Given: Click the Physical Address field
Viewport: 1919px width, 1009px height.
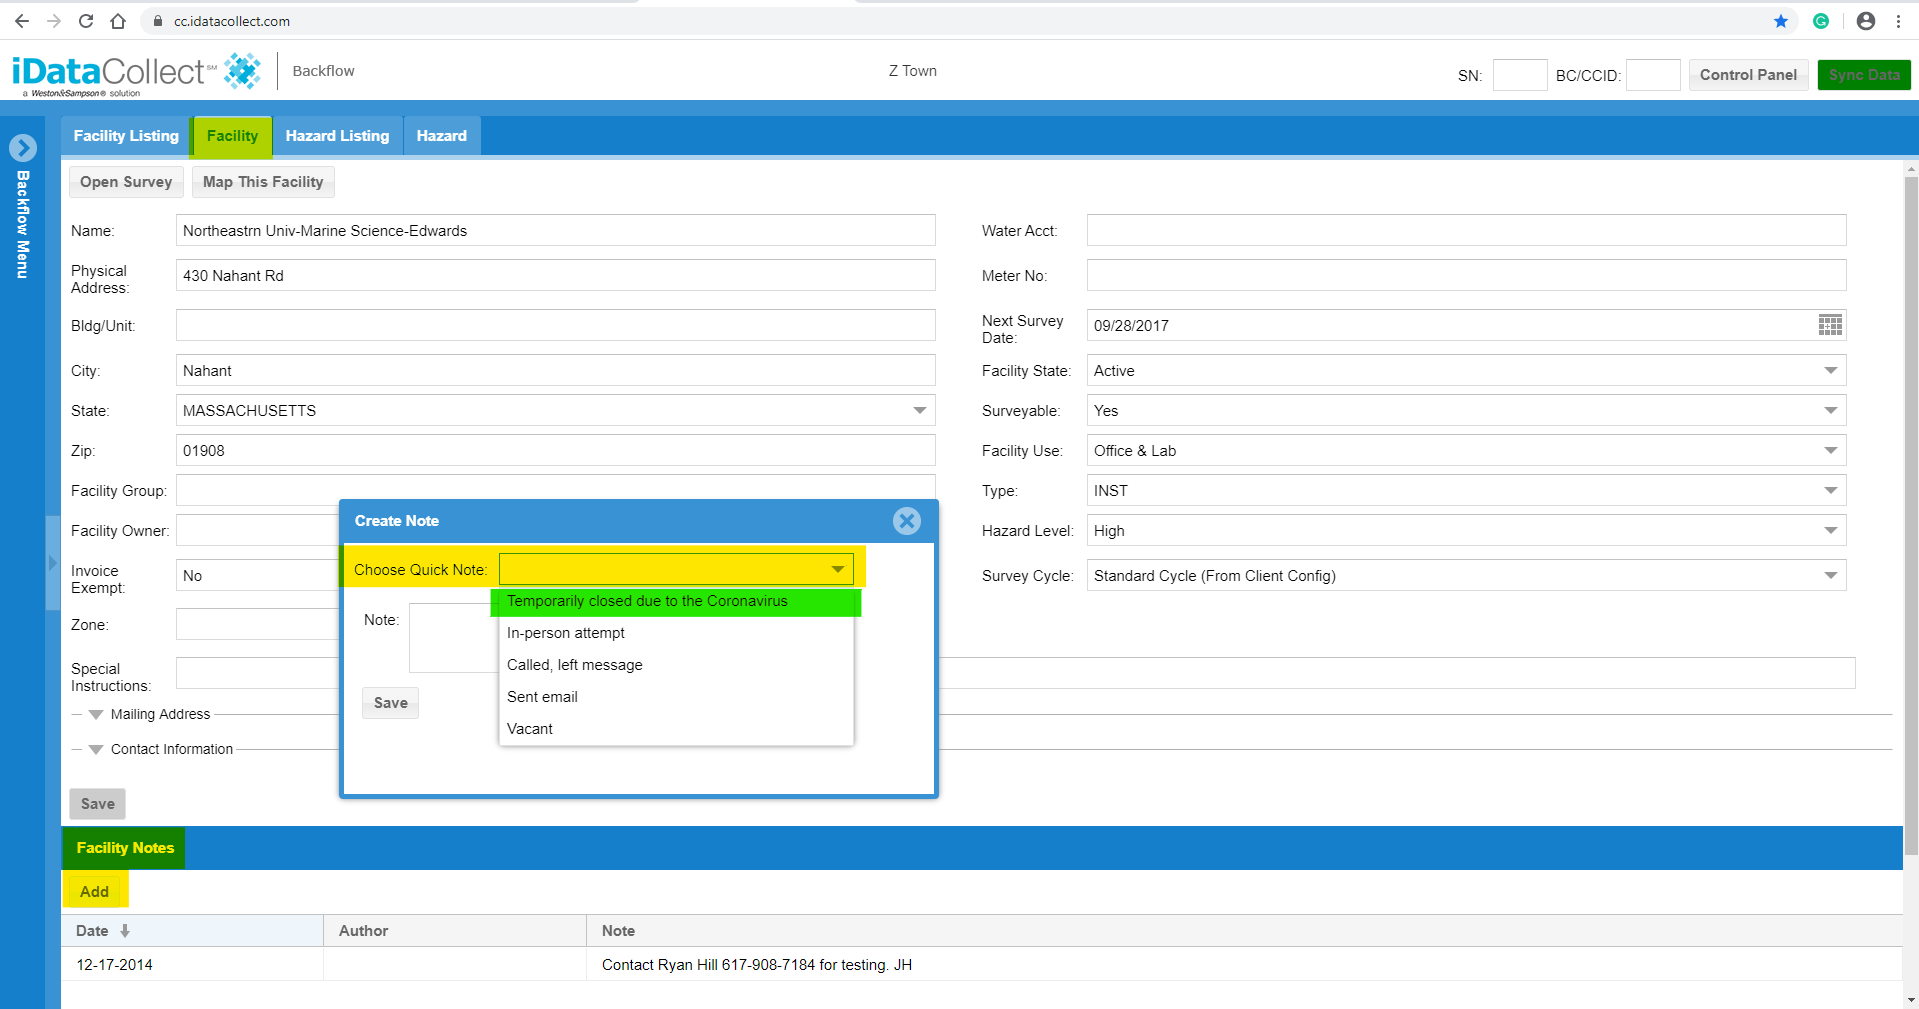Looking at the screenshot, I should click(x=555, y=276).
